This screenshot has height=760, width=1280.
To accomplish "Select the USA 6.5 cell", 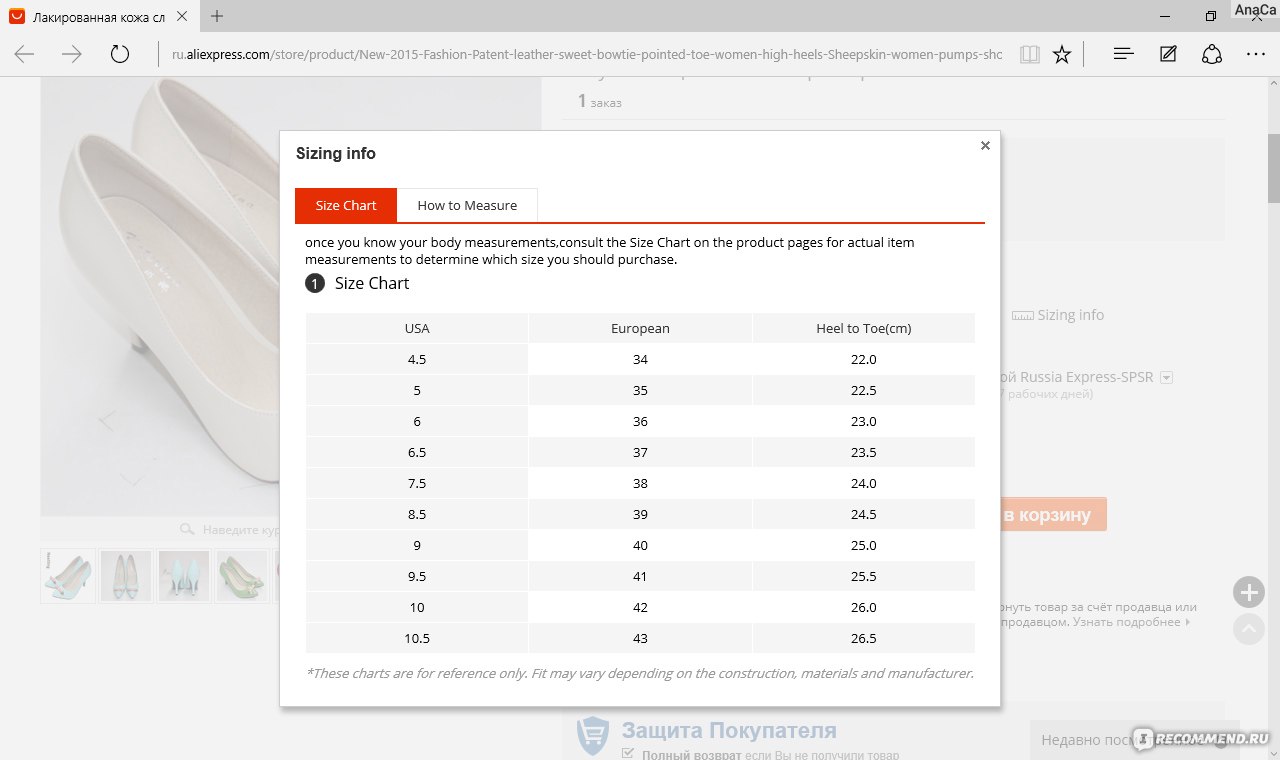I will (417, 452).
